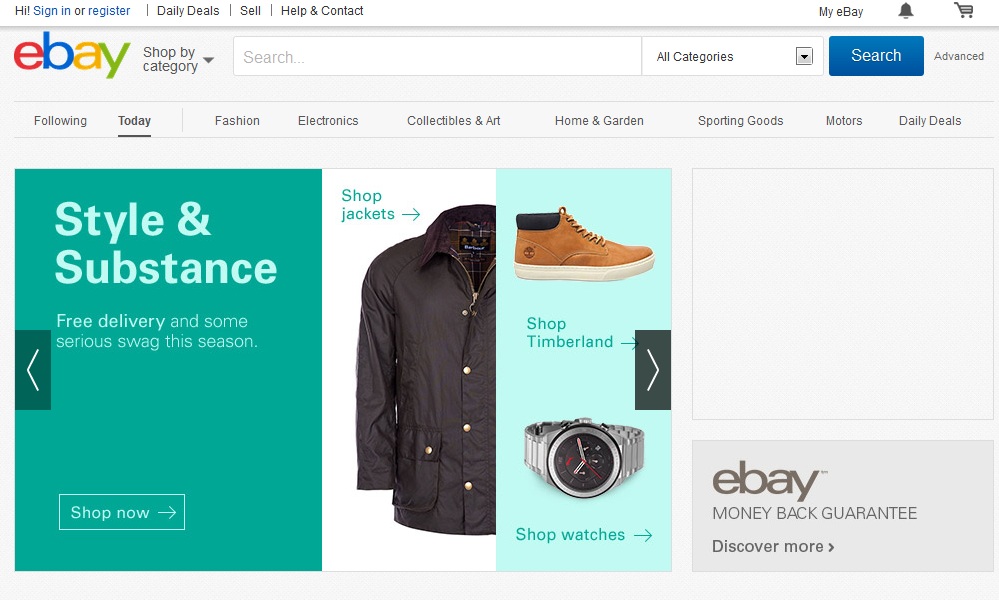999x600 pixels.
Task: Click the Style & Substance headline
Action: tap(166, 243)
